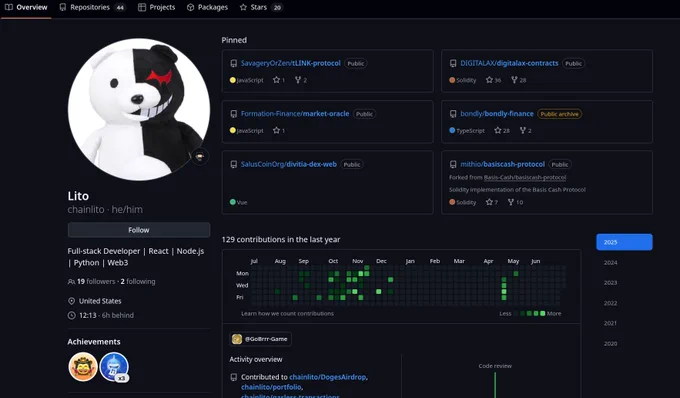Click the Public archive label on bondly-finance
The height and width of the screenshot is (398, 680).
pyautogui.click(x=559, y=114)
